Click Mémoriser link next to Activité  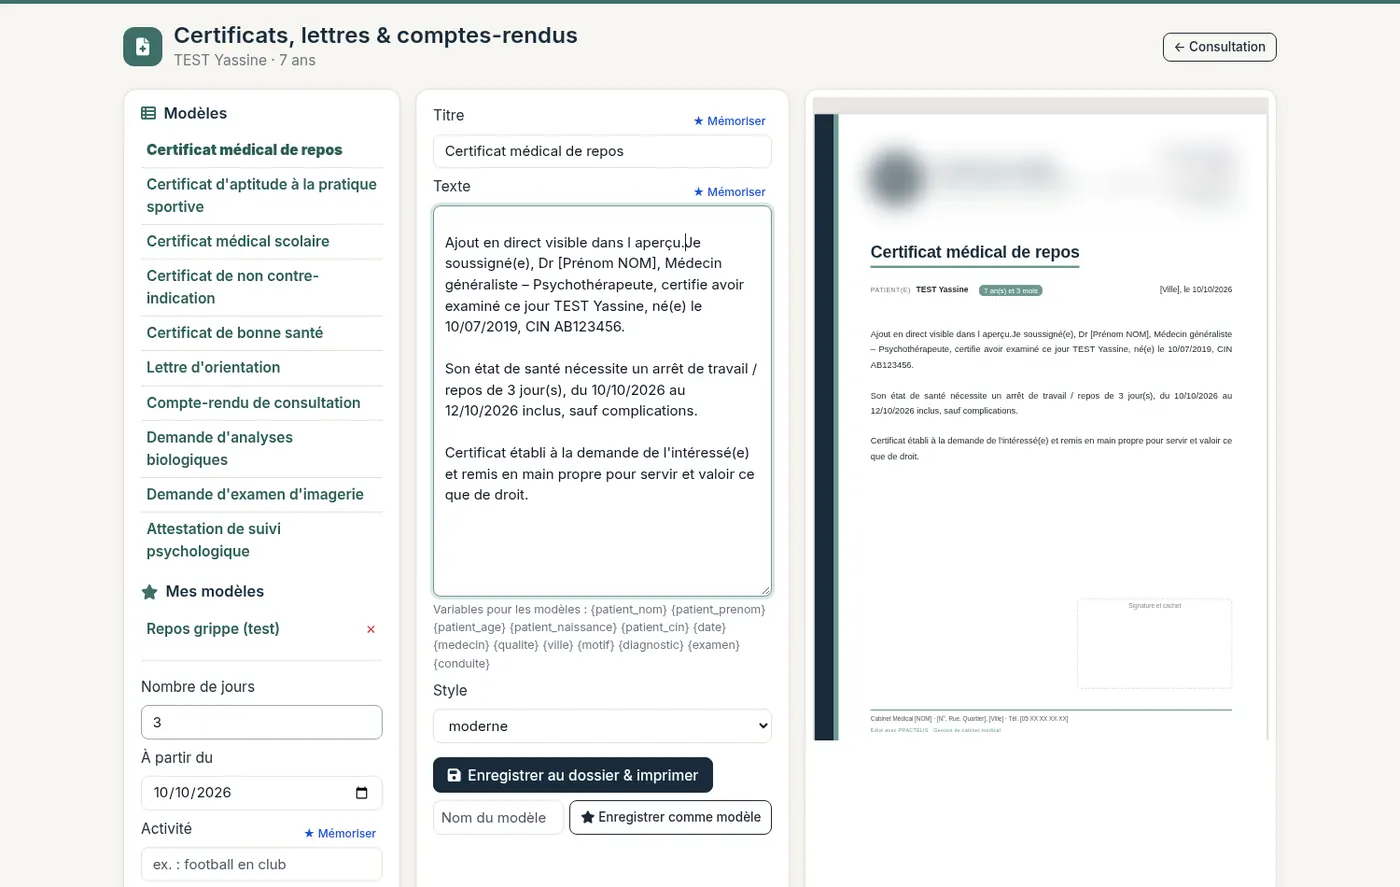[340, 833]
